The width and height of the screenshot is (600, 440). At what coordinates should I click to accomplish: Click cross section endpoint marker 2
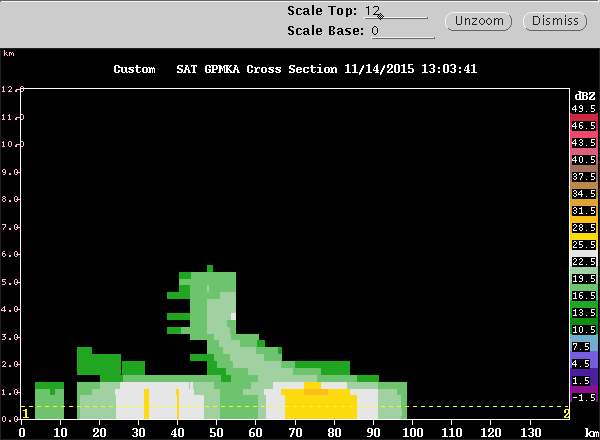pos(566,414)
